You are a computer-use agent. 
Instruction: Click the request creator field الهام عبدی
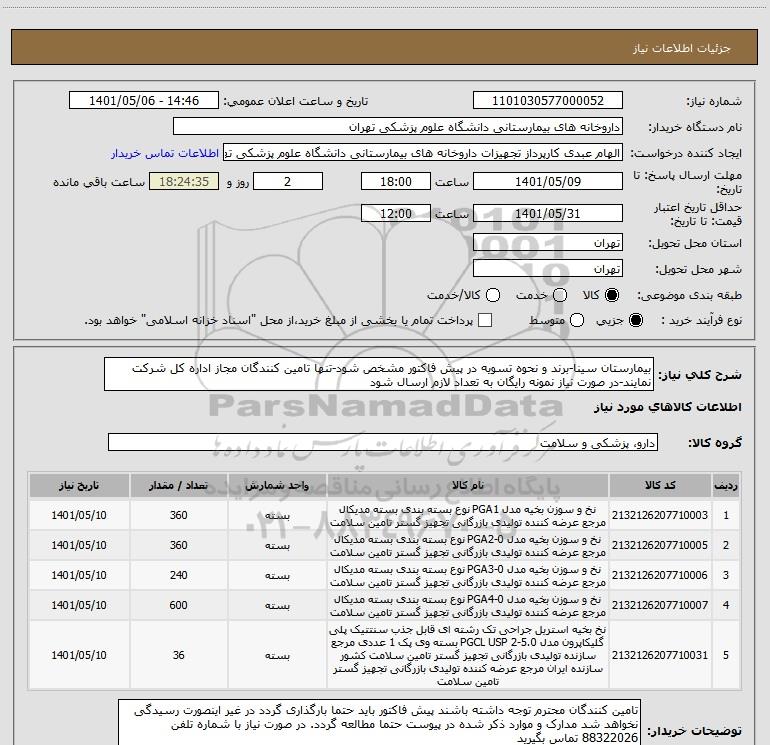(x=423, y=153)
